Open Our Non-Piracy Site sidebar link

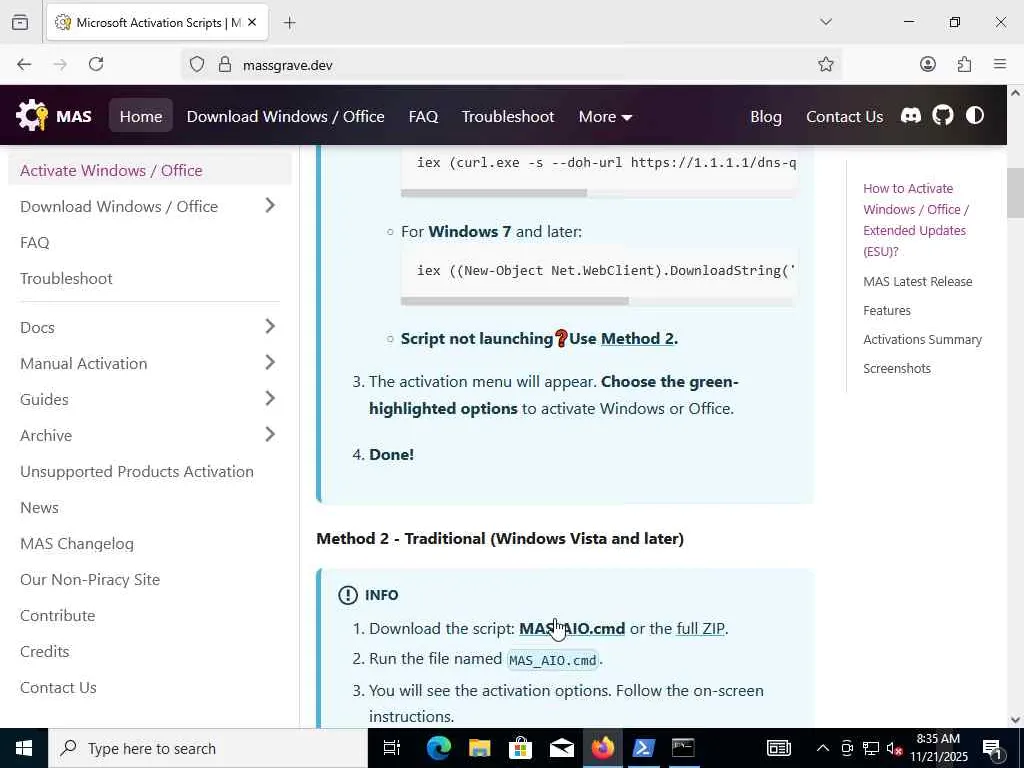tap(89, 579)
